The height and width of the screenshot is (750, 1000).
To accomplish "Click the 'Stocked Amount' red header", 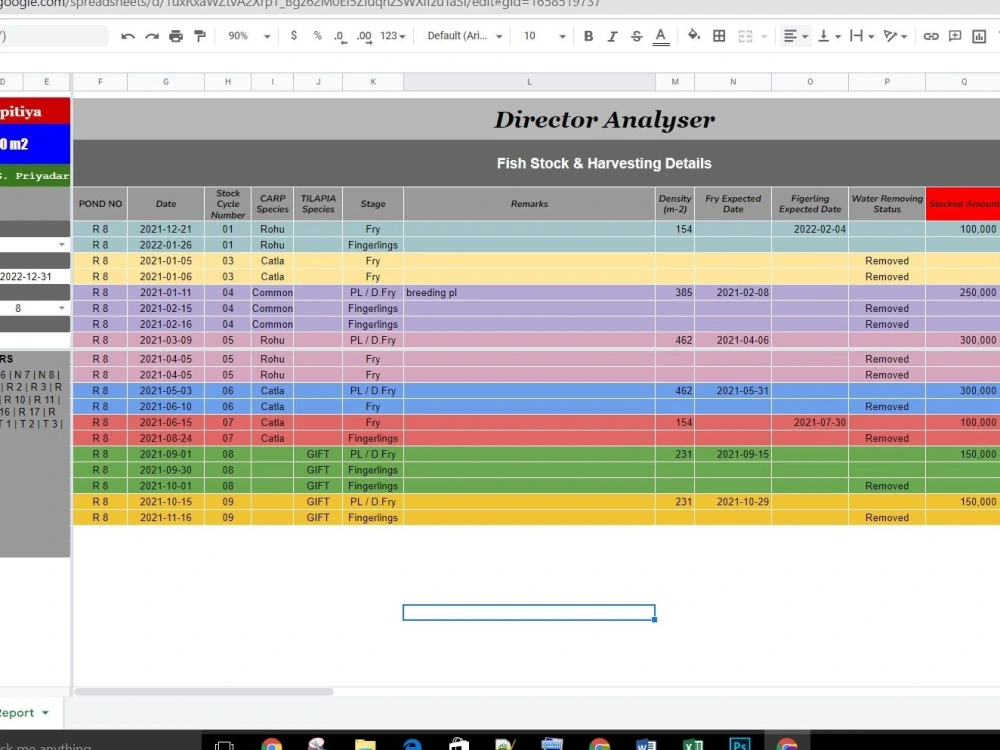I will click(963, 203).
